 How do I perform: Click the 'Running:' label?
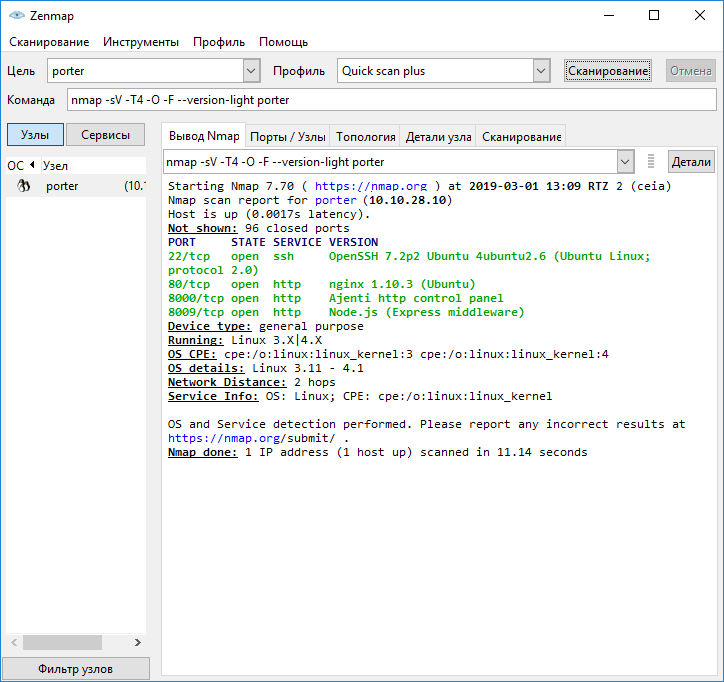point(196,340)
